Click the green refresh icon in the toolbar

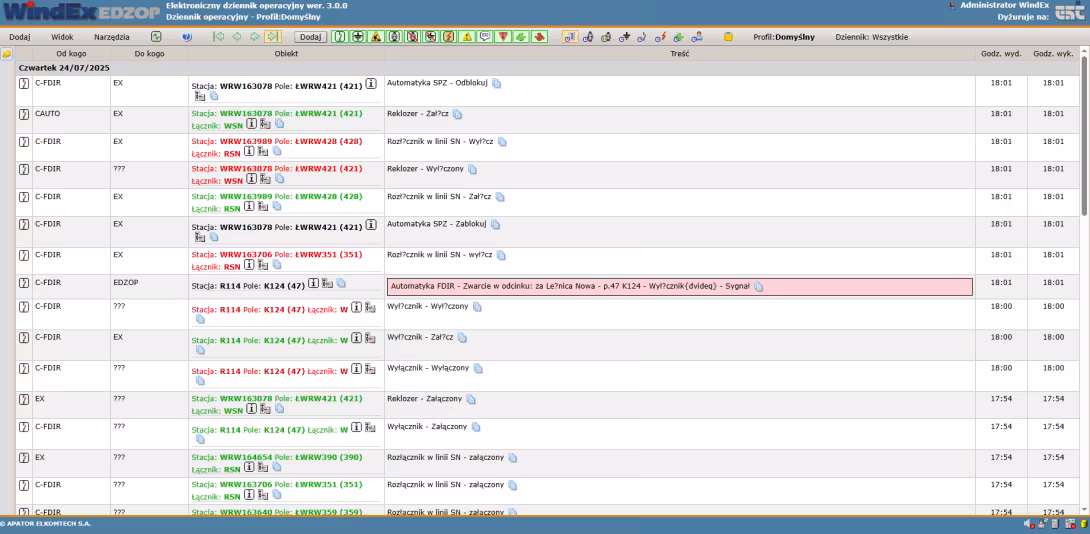point(156,37)
